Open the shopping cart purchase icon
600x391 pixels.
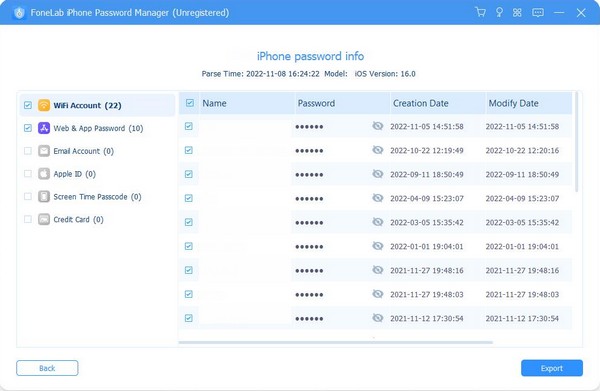pyautogui.click(x=480, y=12)
